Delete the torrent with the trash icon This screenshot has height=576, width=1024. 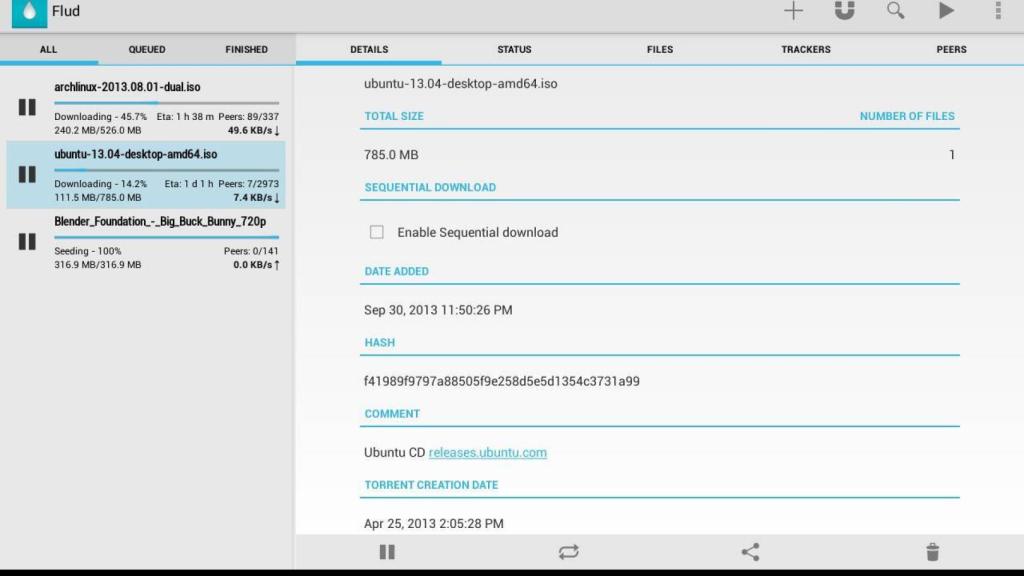click(x=932, y=551)
